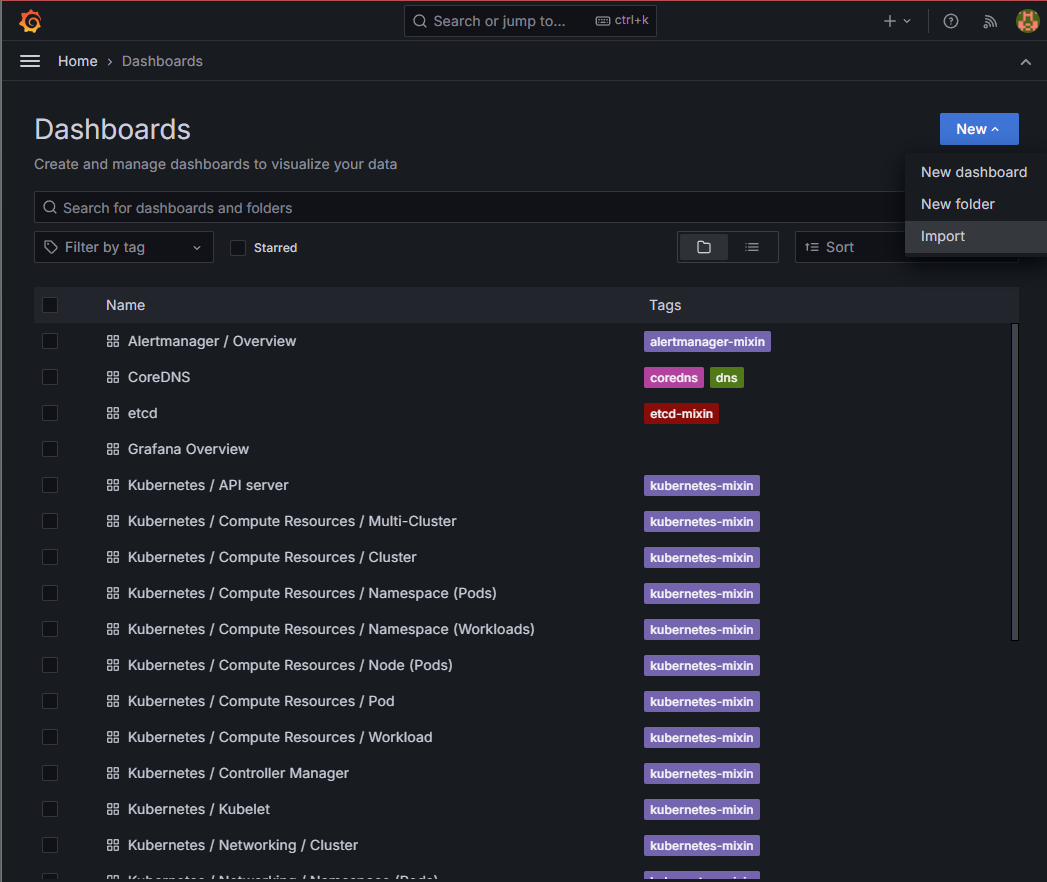Toggle the New button dropdown

[979, 129]
